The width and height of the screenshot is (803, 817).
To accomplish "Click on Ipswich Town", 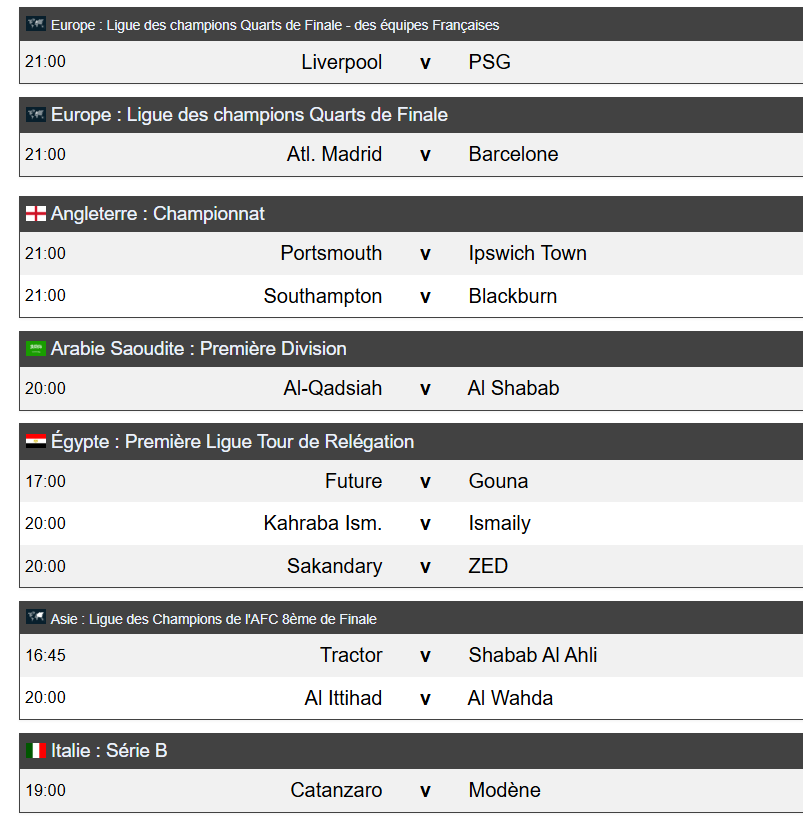I will (527, 253).
